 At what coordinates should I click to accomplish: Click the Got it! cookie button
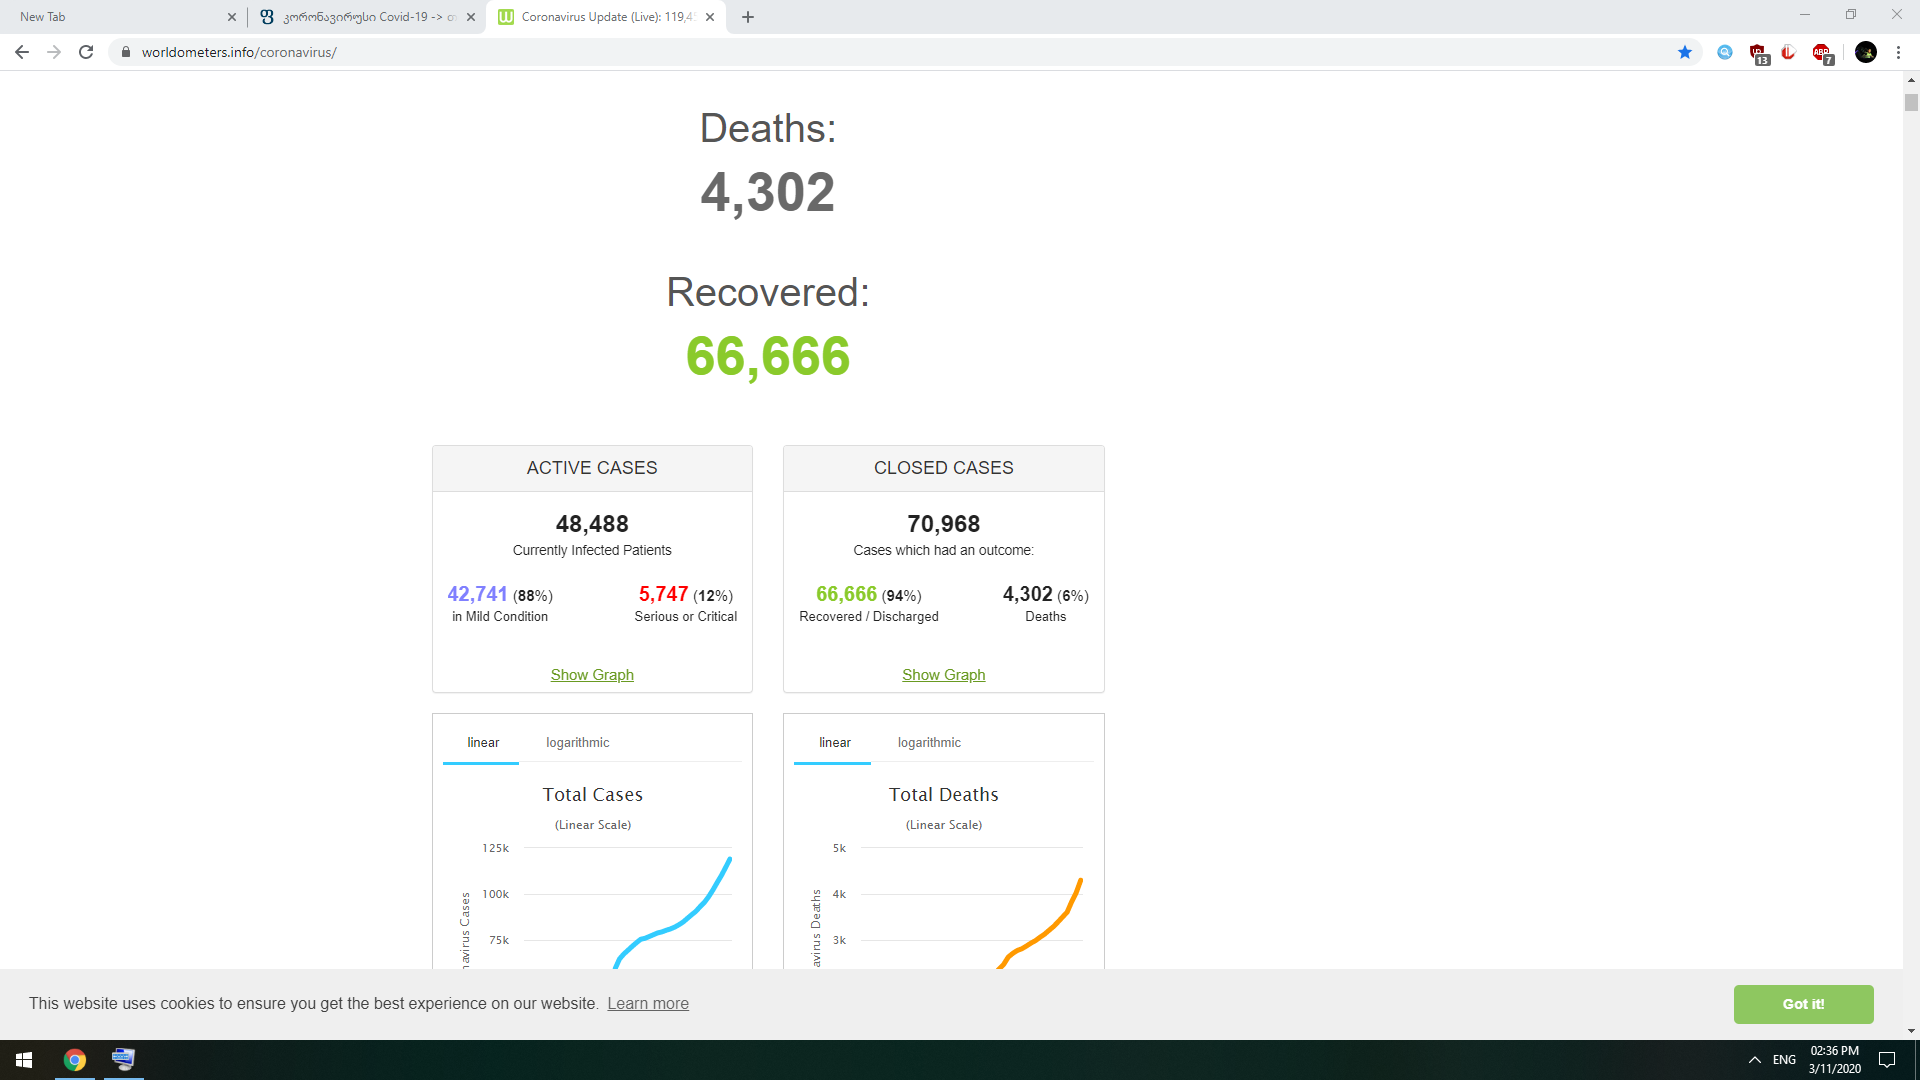(x=1803, y=1004)
